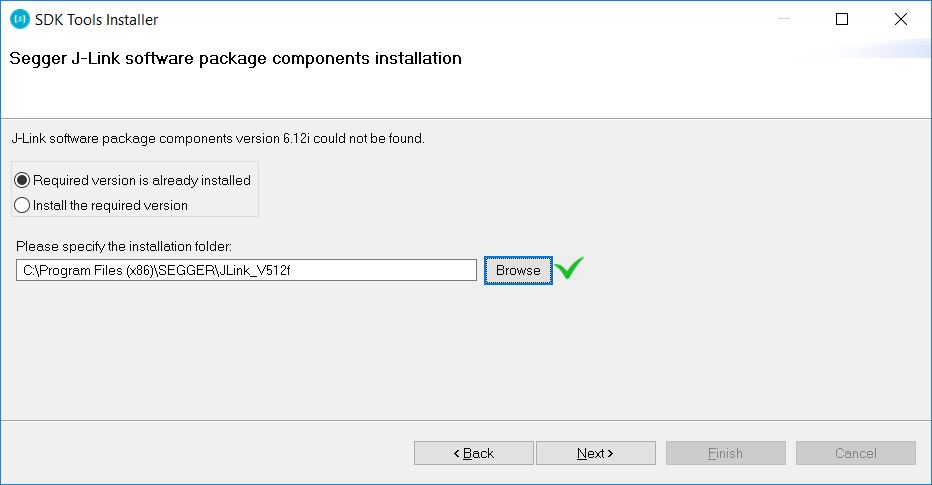The width and height of the screenshot is (932, 485).
Task: Maximize the SDK Tools Installer window
Action: [842, 19]
